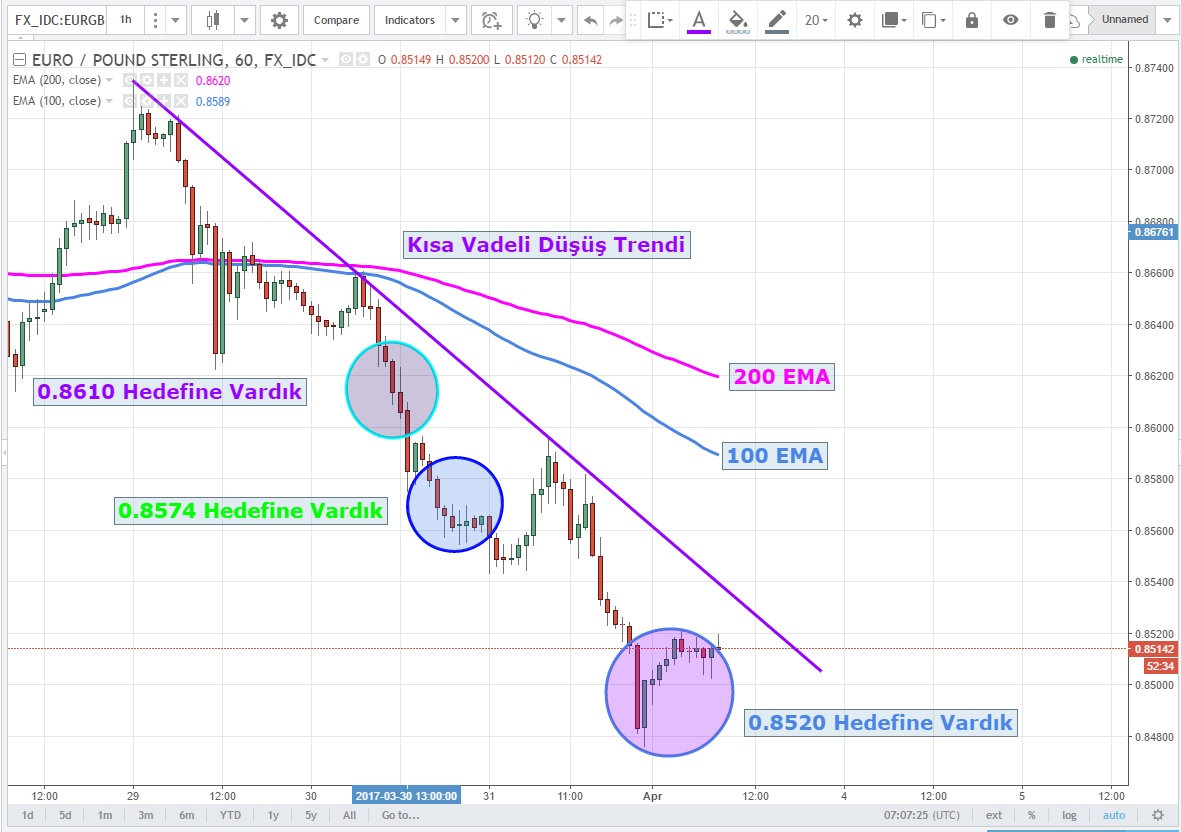Click the Compare button
The image size is (1181, 832).
(336, 20)
